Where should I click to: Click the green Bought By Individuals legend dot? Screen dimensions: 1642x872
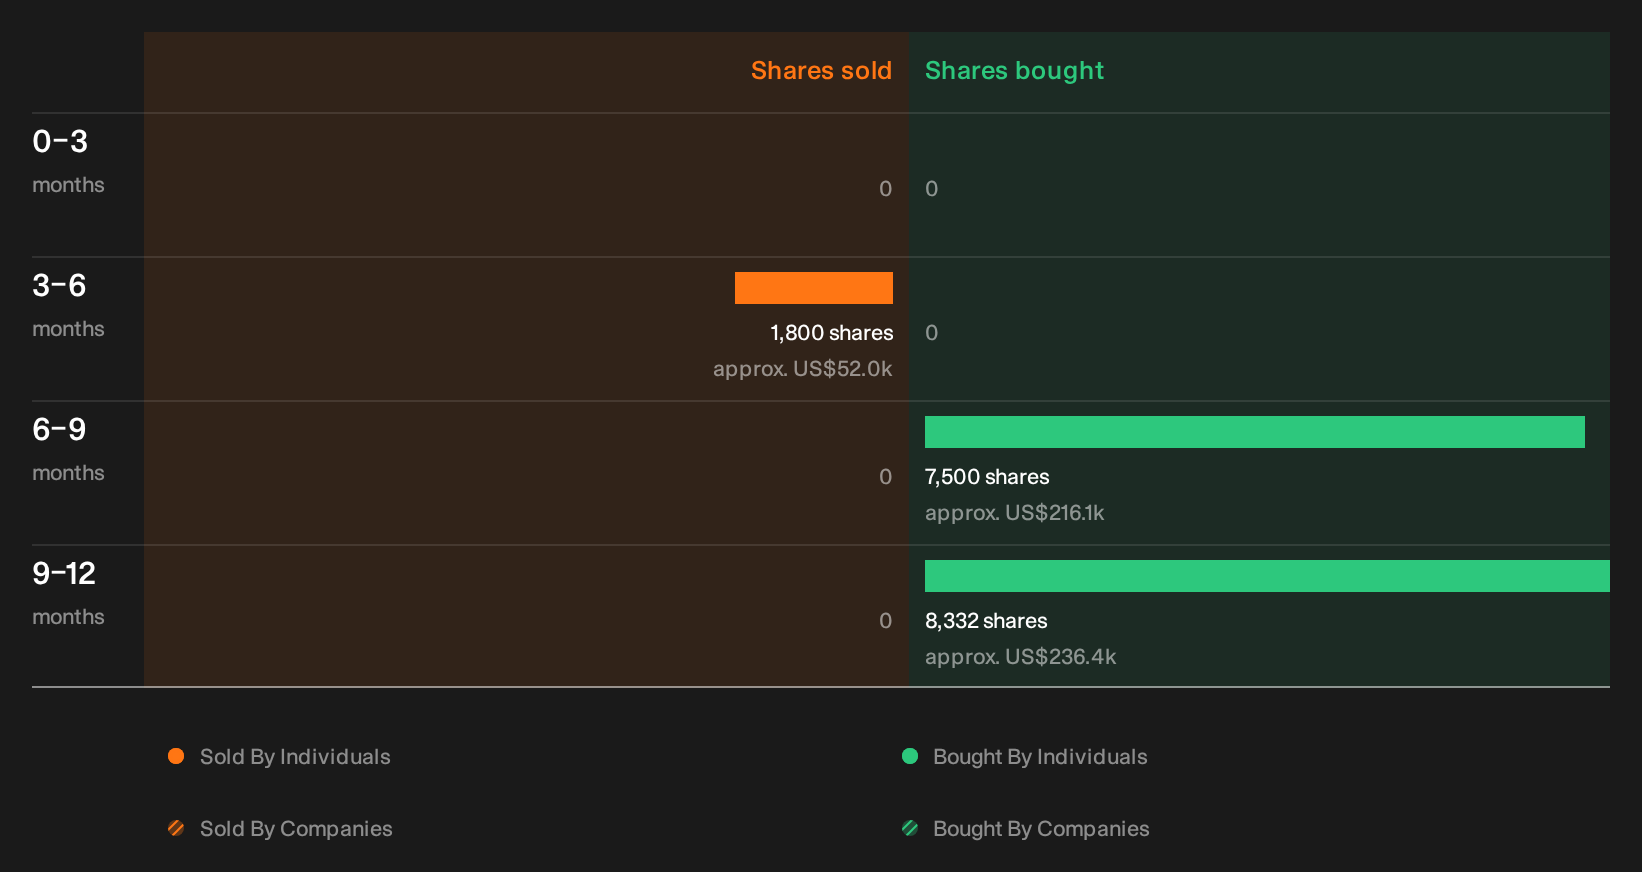point(910,756)
